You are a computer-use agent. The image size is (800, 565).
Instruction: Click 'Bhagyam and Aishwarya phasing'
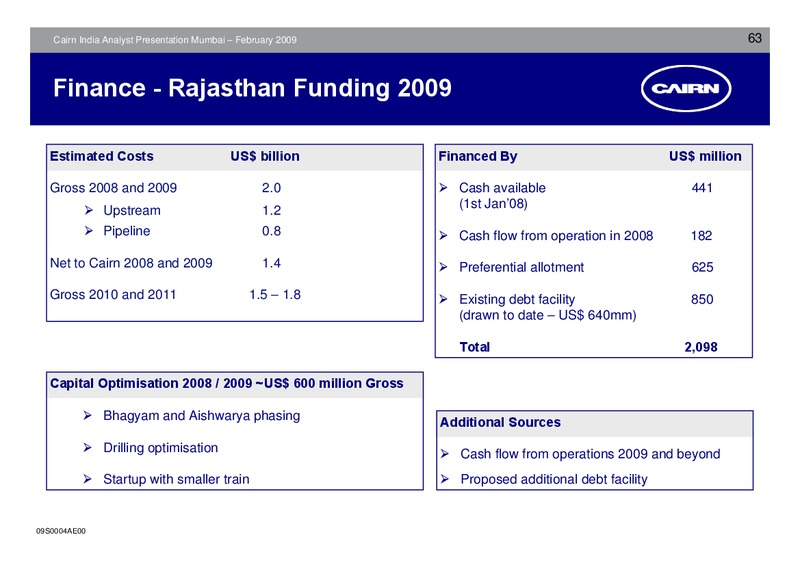point(202,416)
